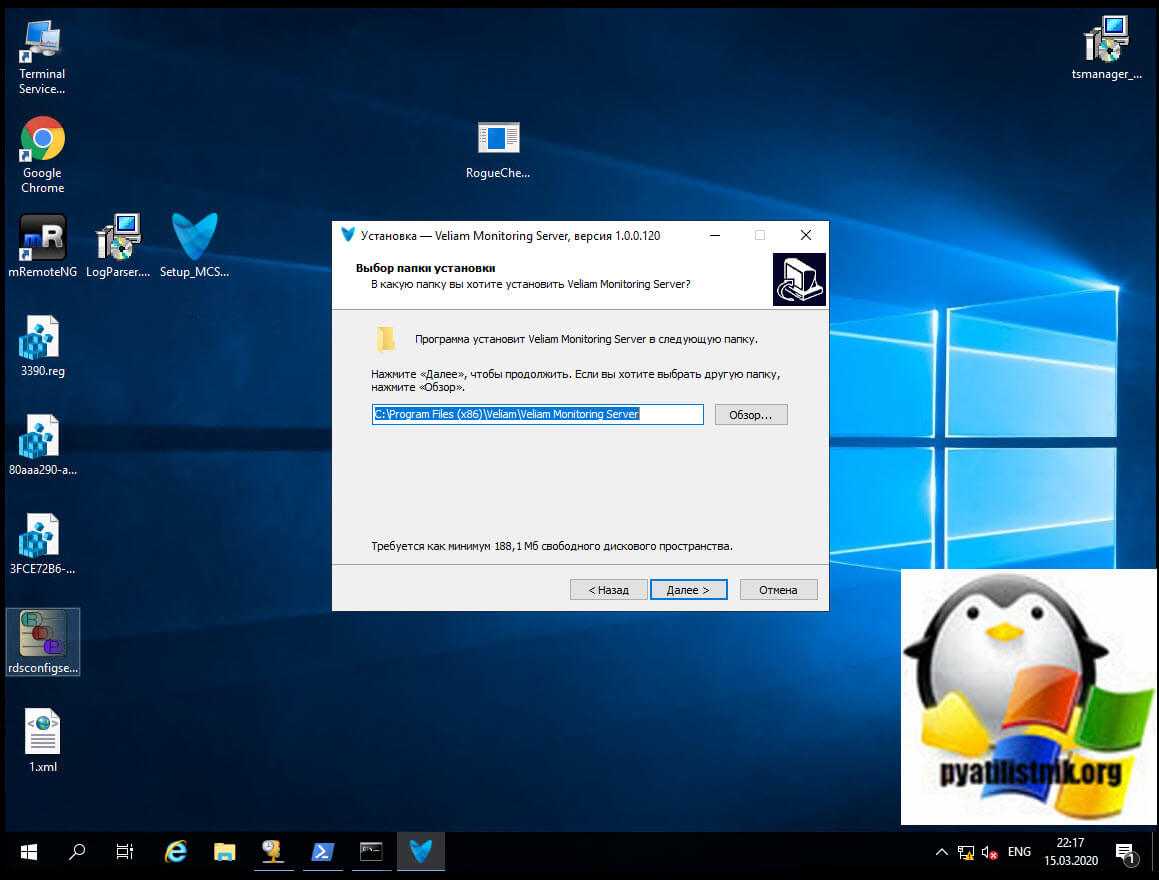Open PowerShell from the taskbar
The width and height of the screenshot is (1159, 880).
322,851
